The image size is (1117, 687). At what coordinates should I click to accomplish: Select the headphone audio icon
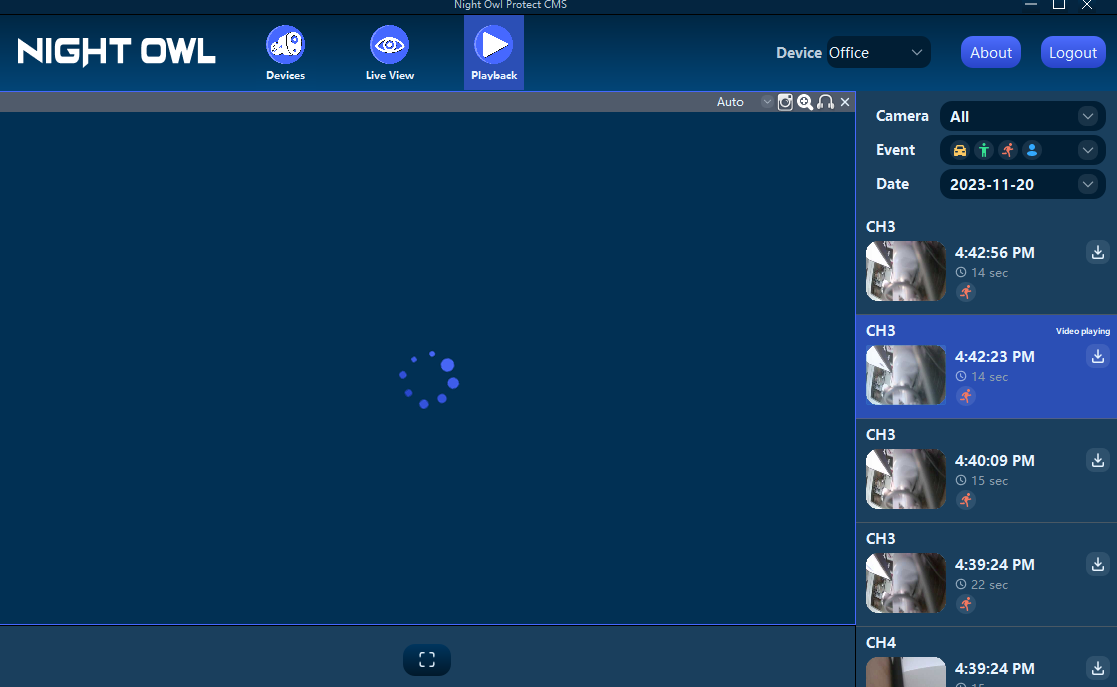coord(825,101)
